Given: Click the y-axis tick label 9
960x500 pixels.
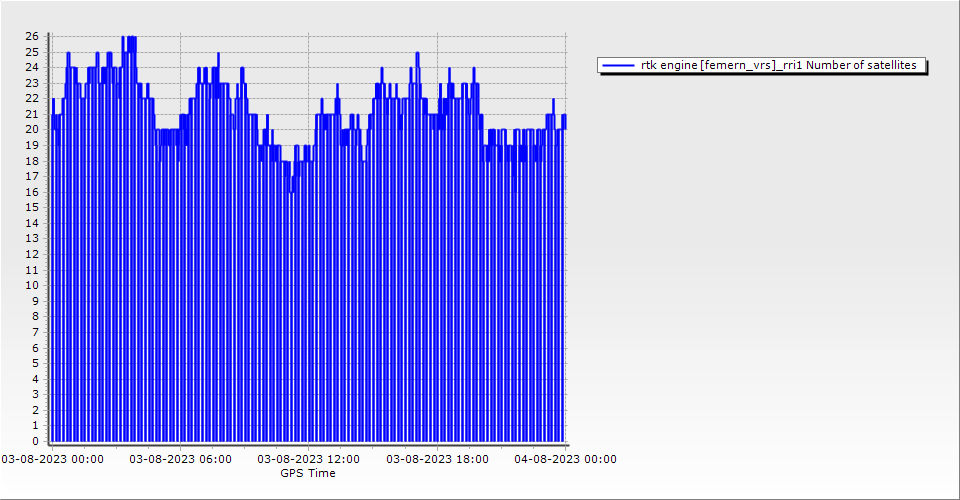Looking at the screenshot, I should tap(35, 301).
